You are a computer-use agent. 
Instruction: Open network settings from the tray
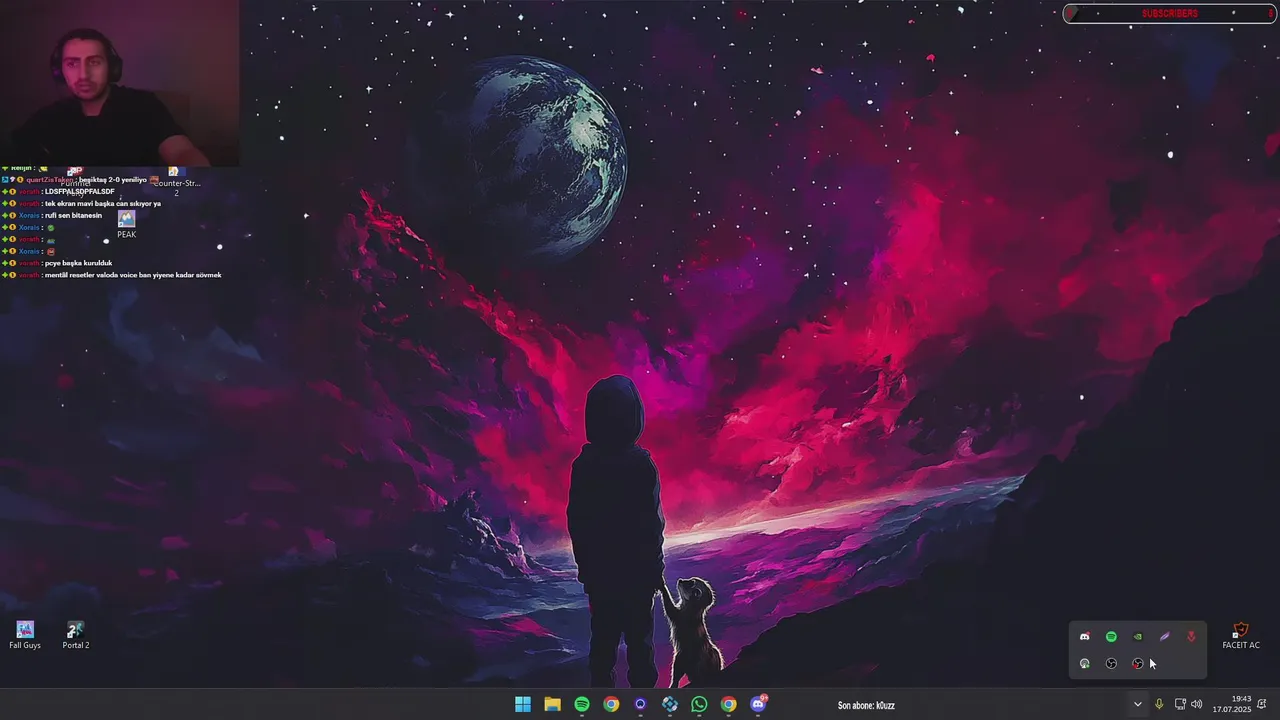click(x=1179, y=704)
